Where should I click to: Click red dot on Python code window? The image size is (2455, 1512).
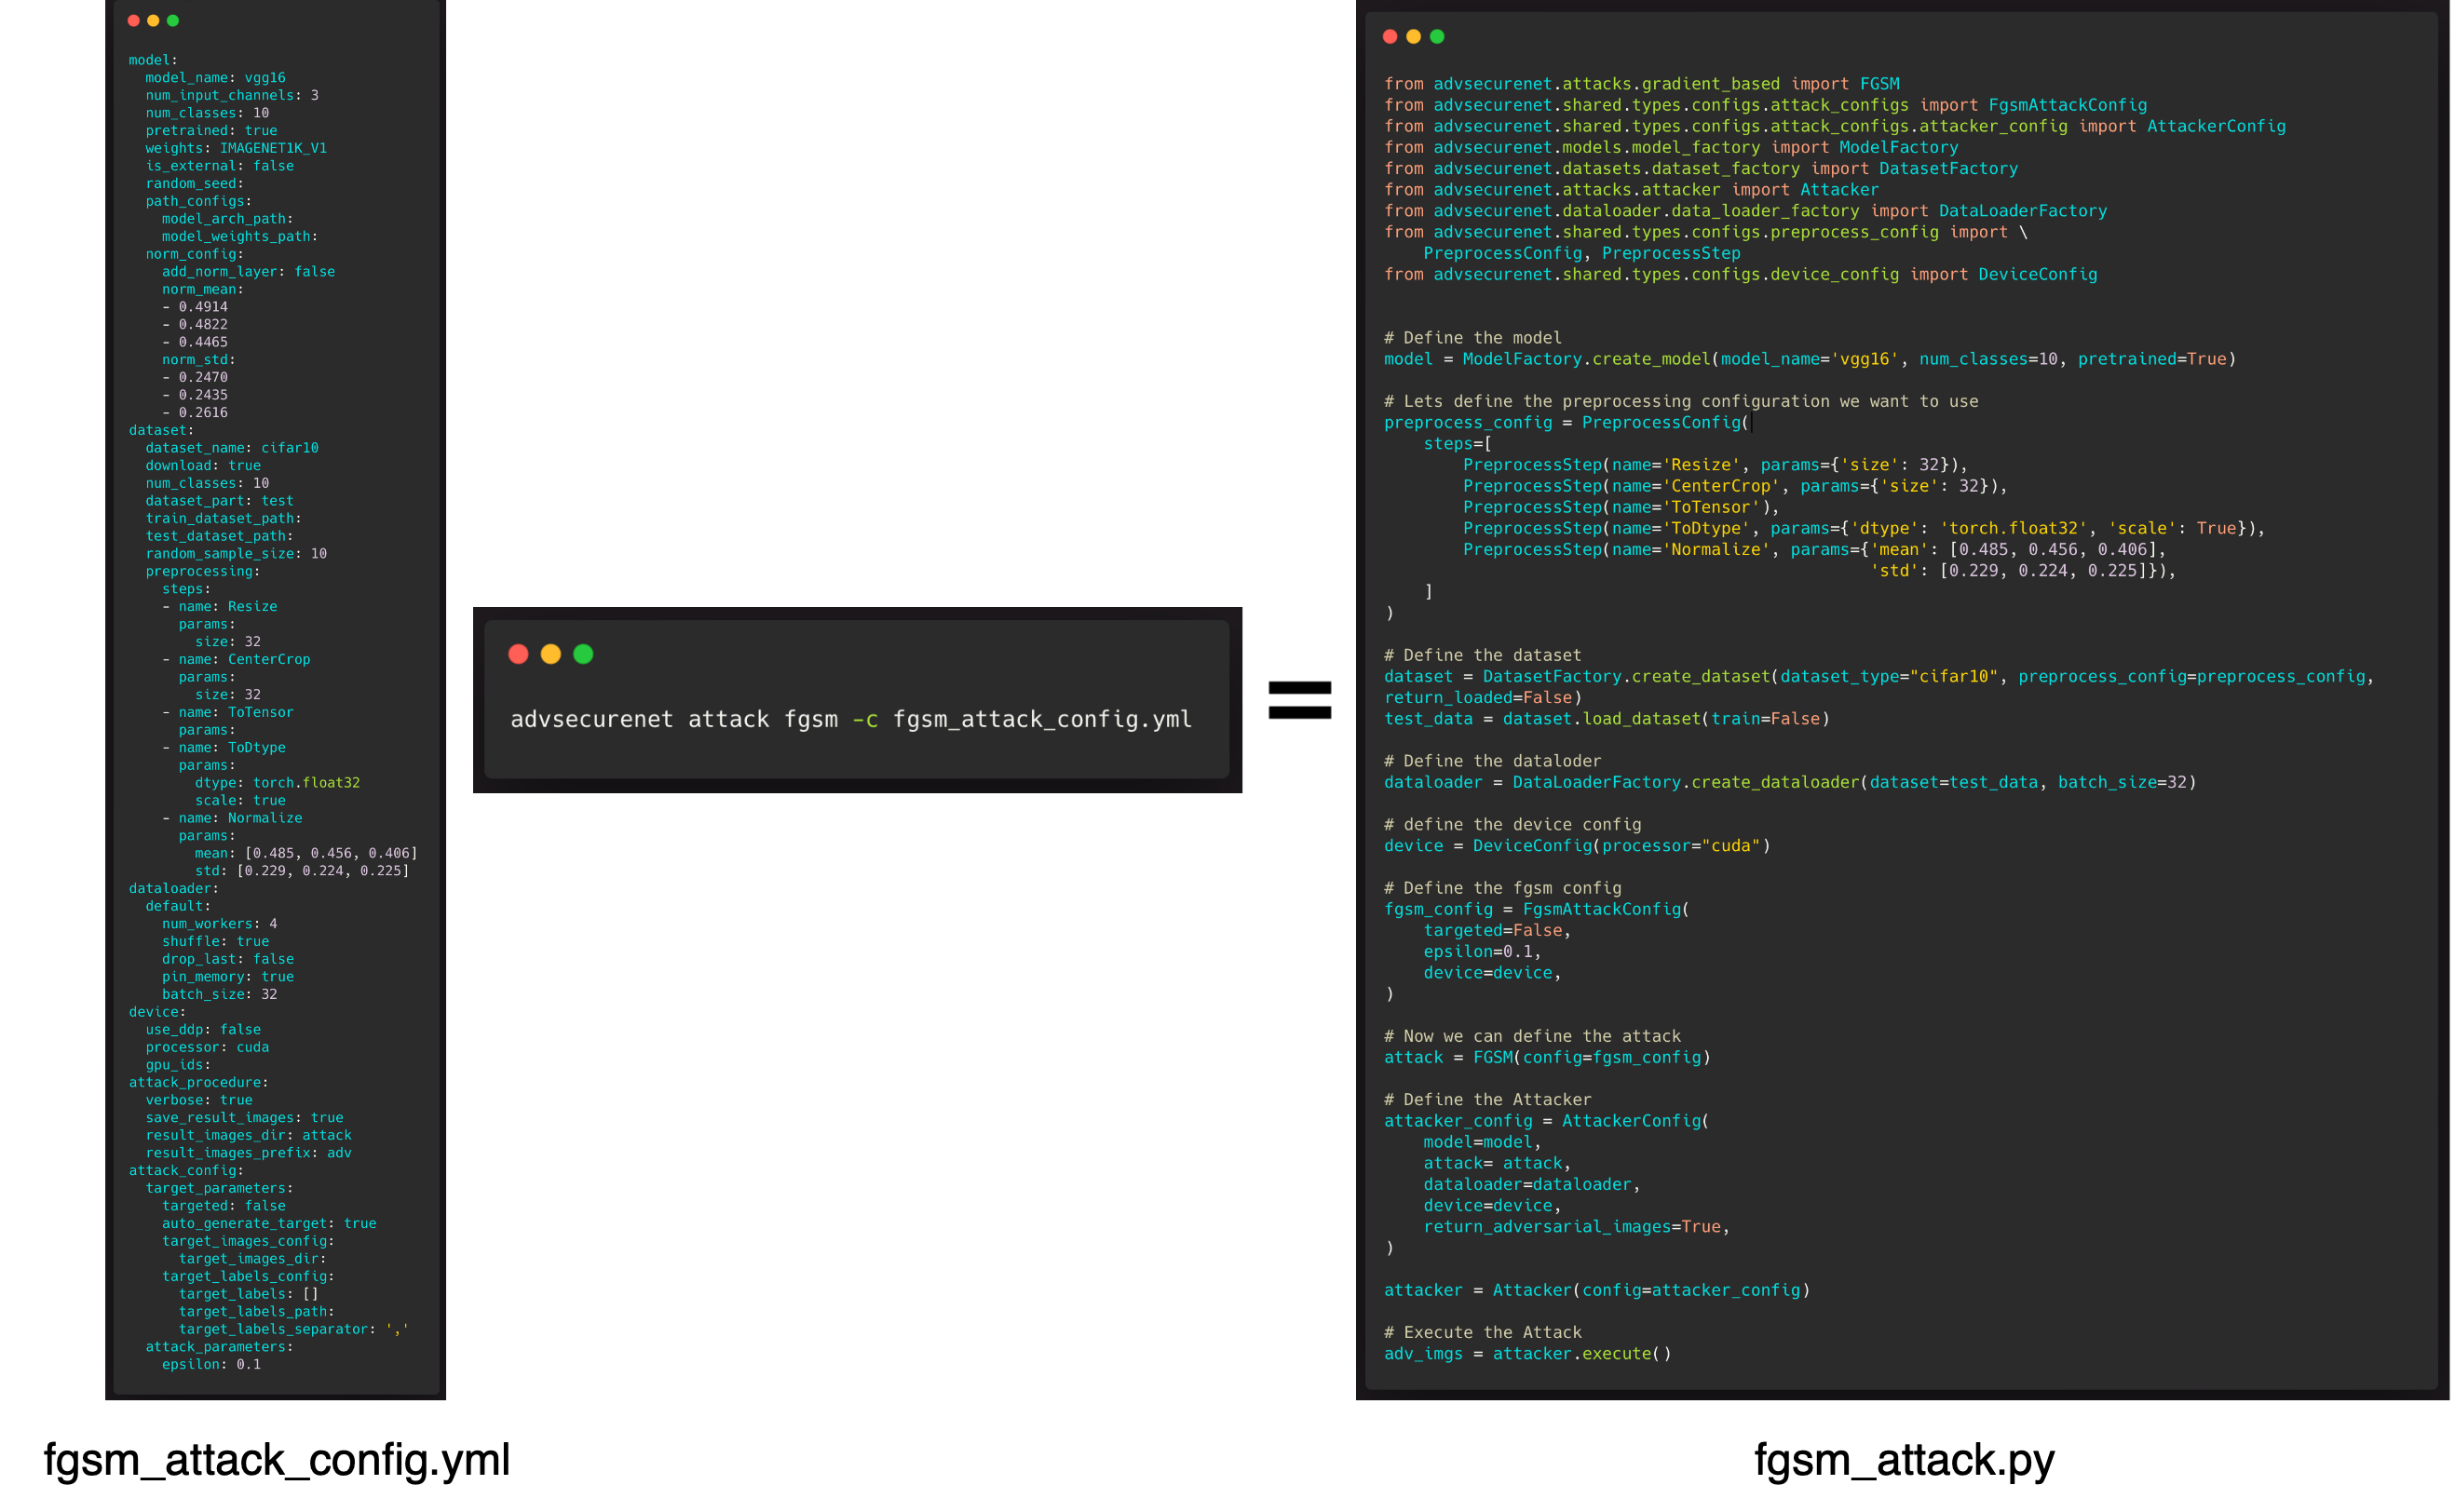[x=1390, y=37]
